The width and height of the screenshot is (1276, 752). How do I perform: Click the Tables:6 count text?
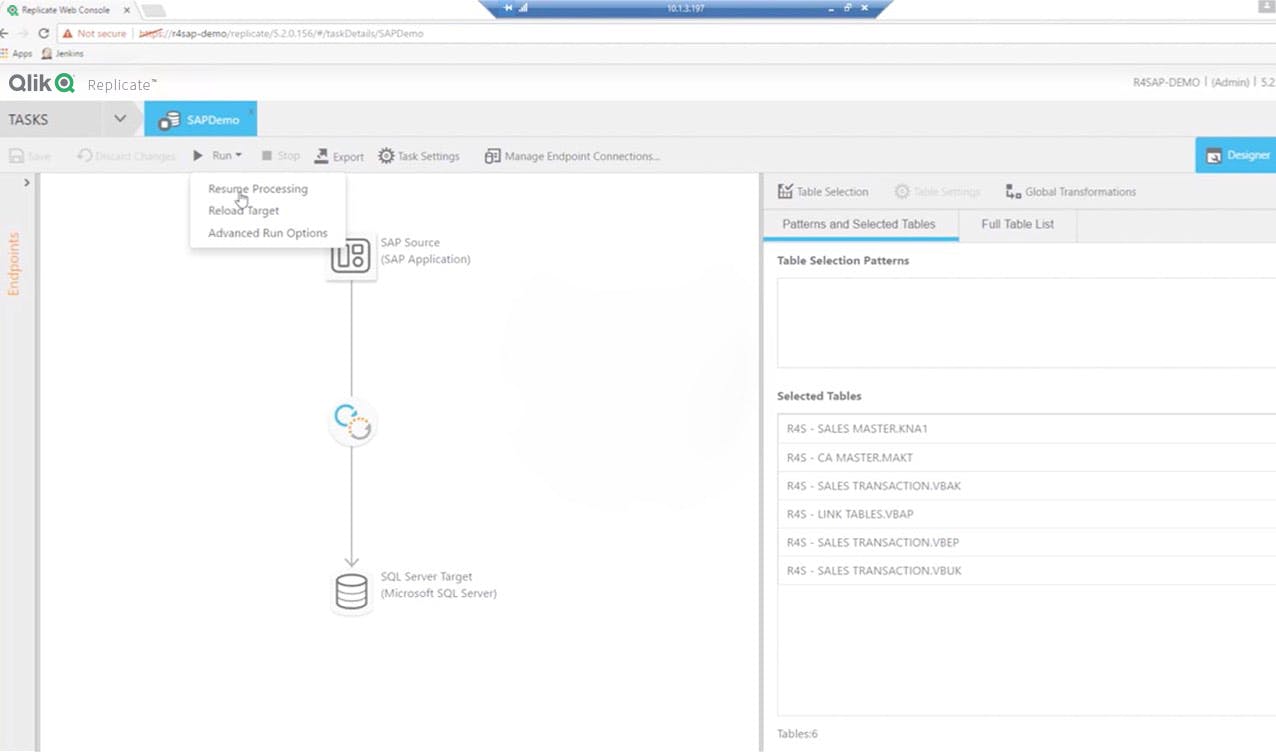(x=797, y=734)
